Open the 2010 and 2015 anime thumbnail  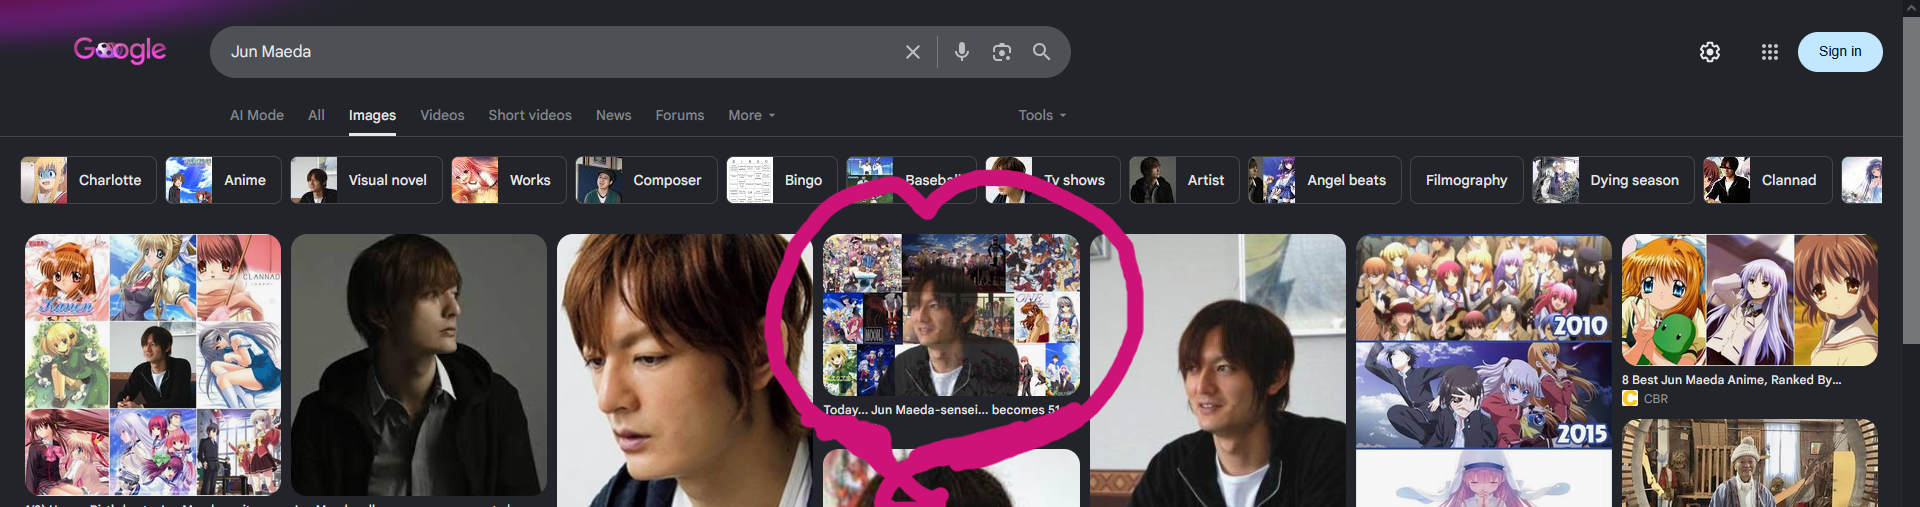coord(1484,370)
